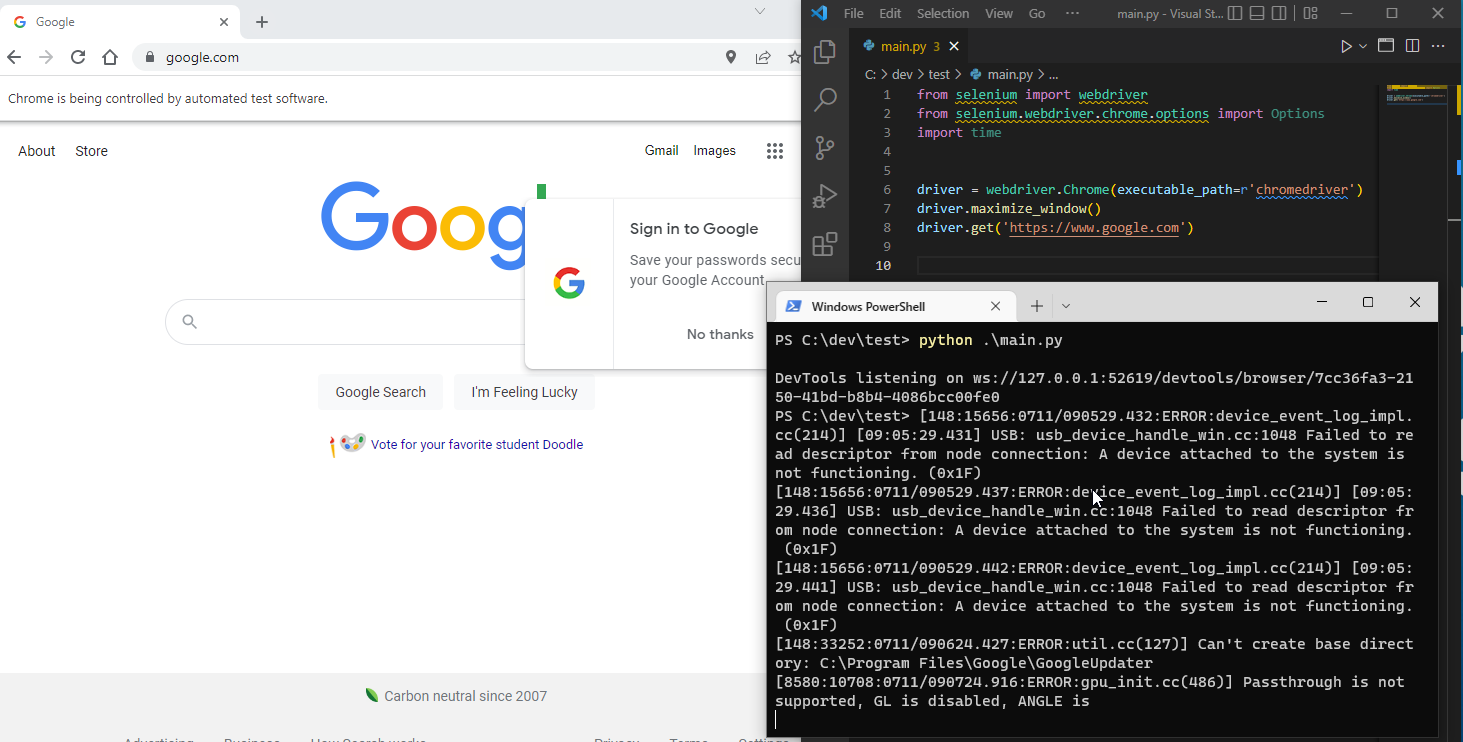
Task: Open Source Control view in VS Code
Action: 825,148
